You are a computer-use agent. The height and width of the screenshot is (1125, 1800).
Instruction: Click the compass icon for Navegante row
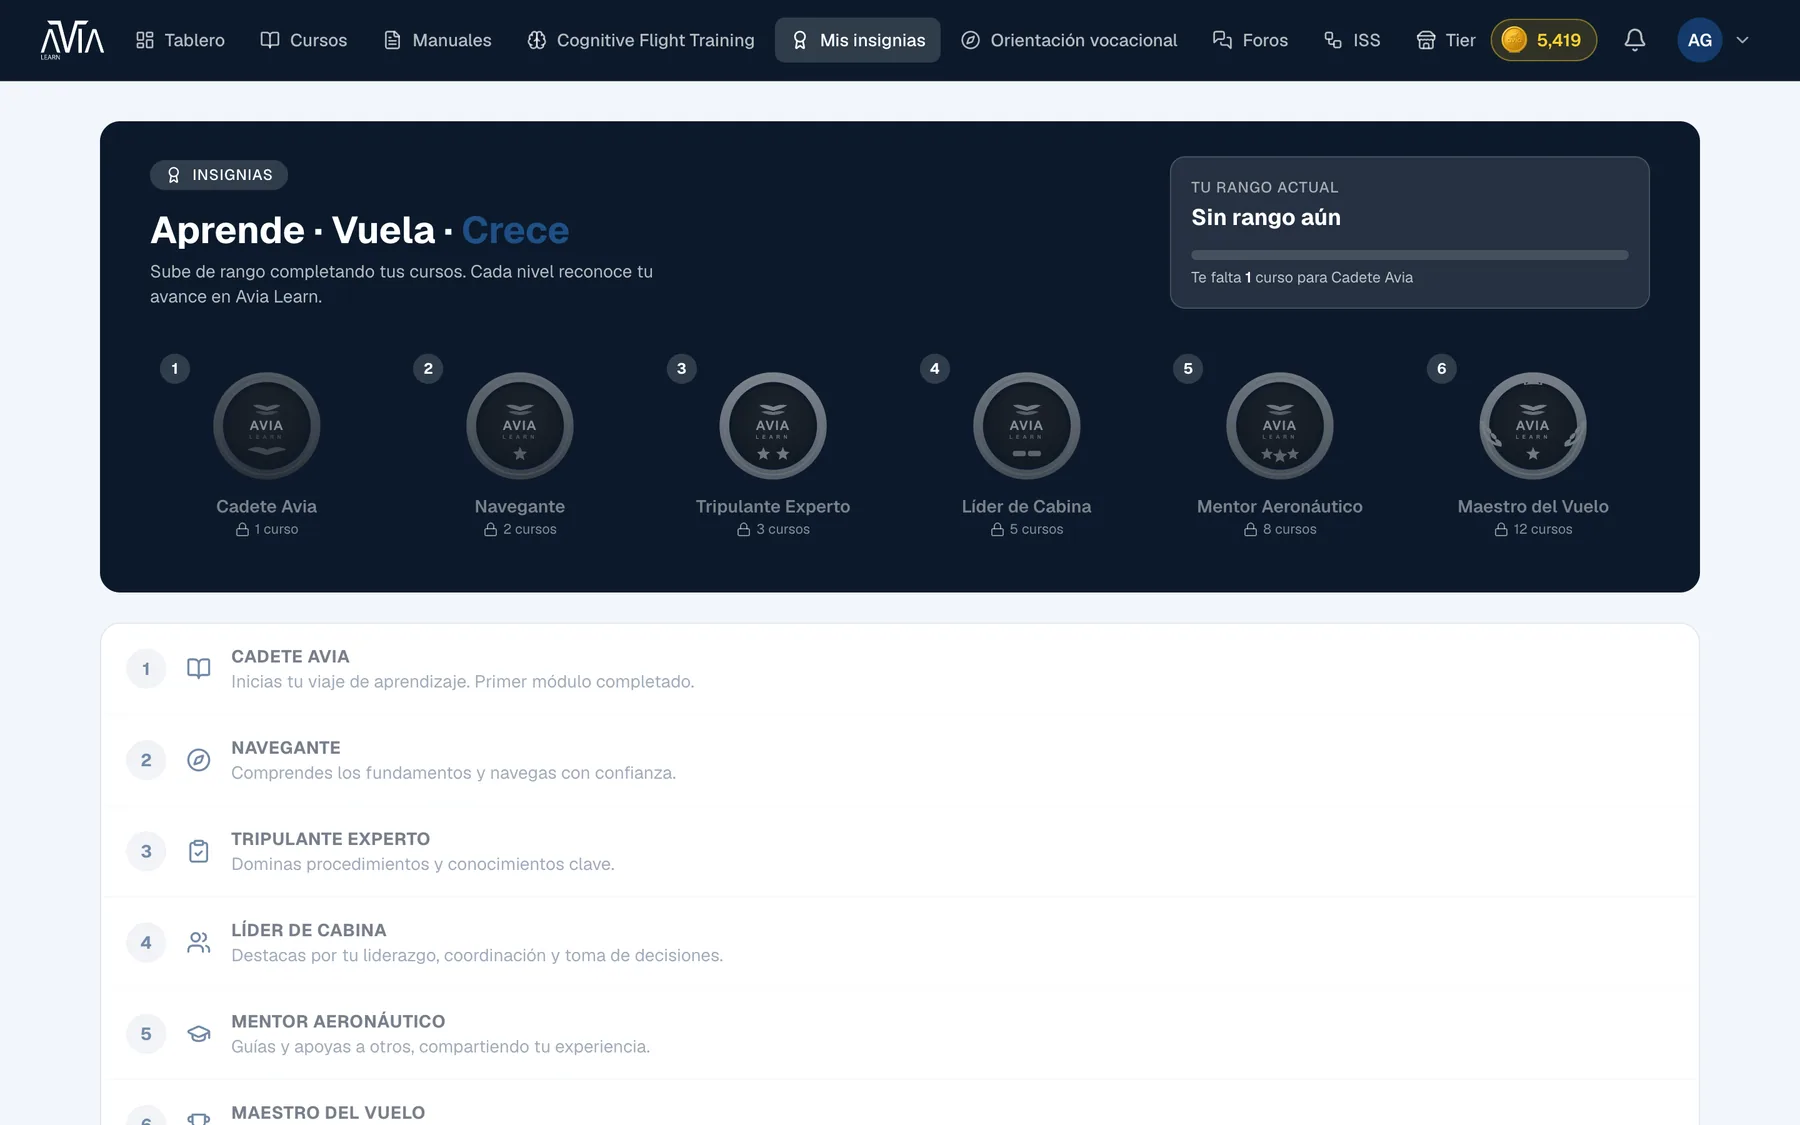coord(199,760)
